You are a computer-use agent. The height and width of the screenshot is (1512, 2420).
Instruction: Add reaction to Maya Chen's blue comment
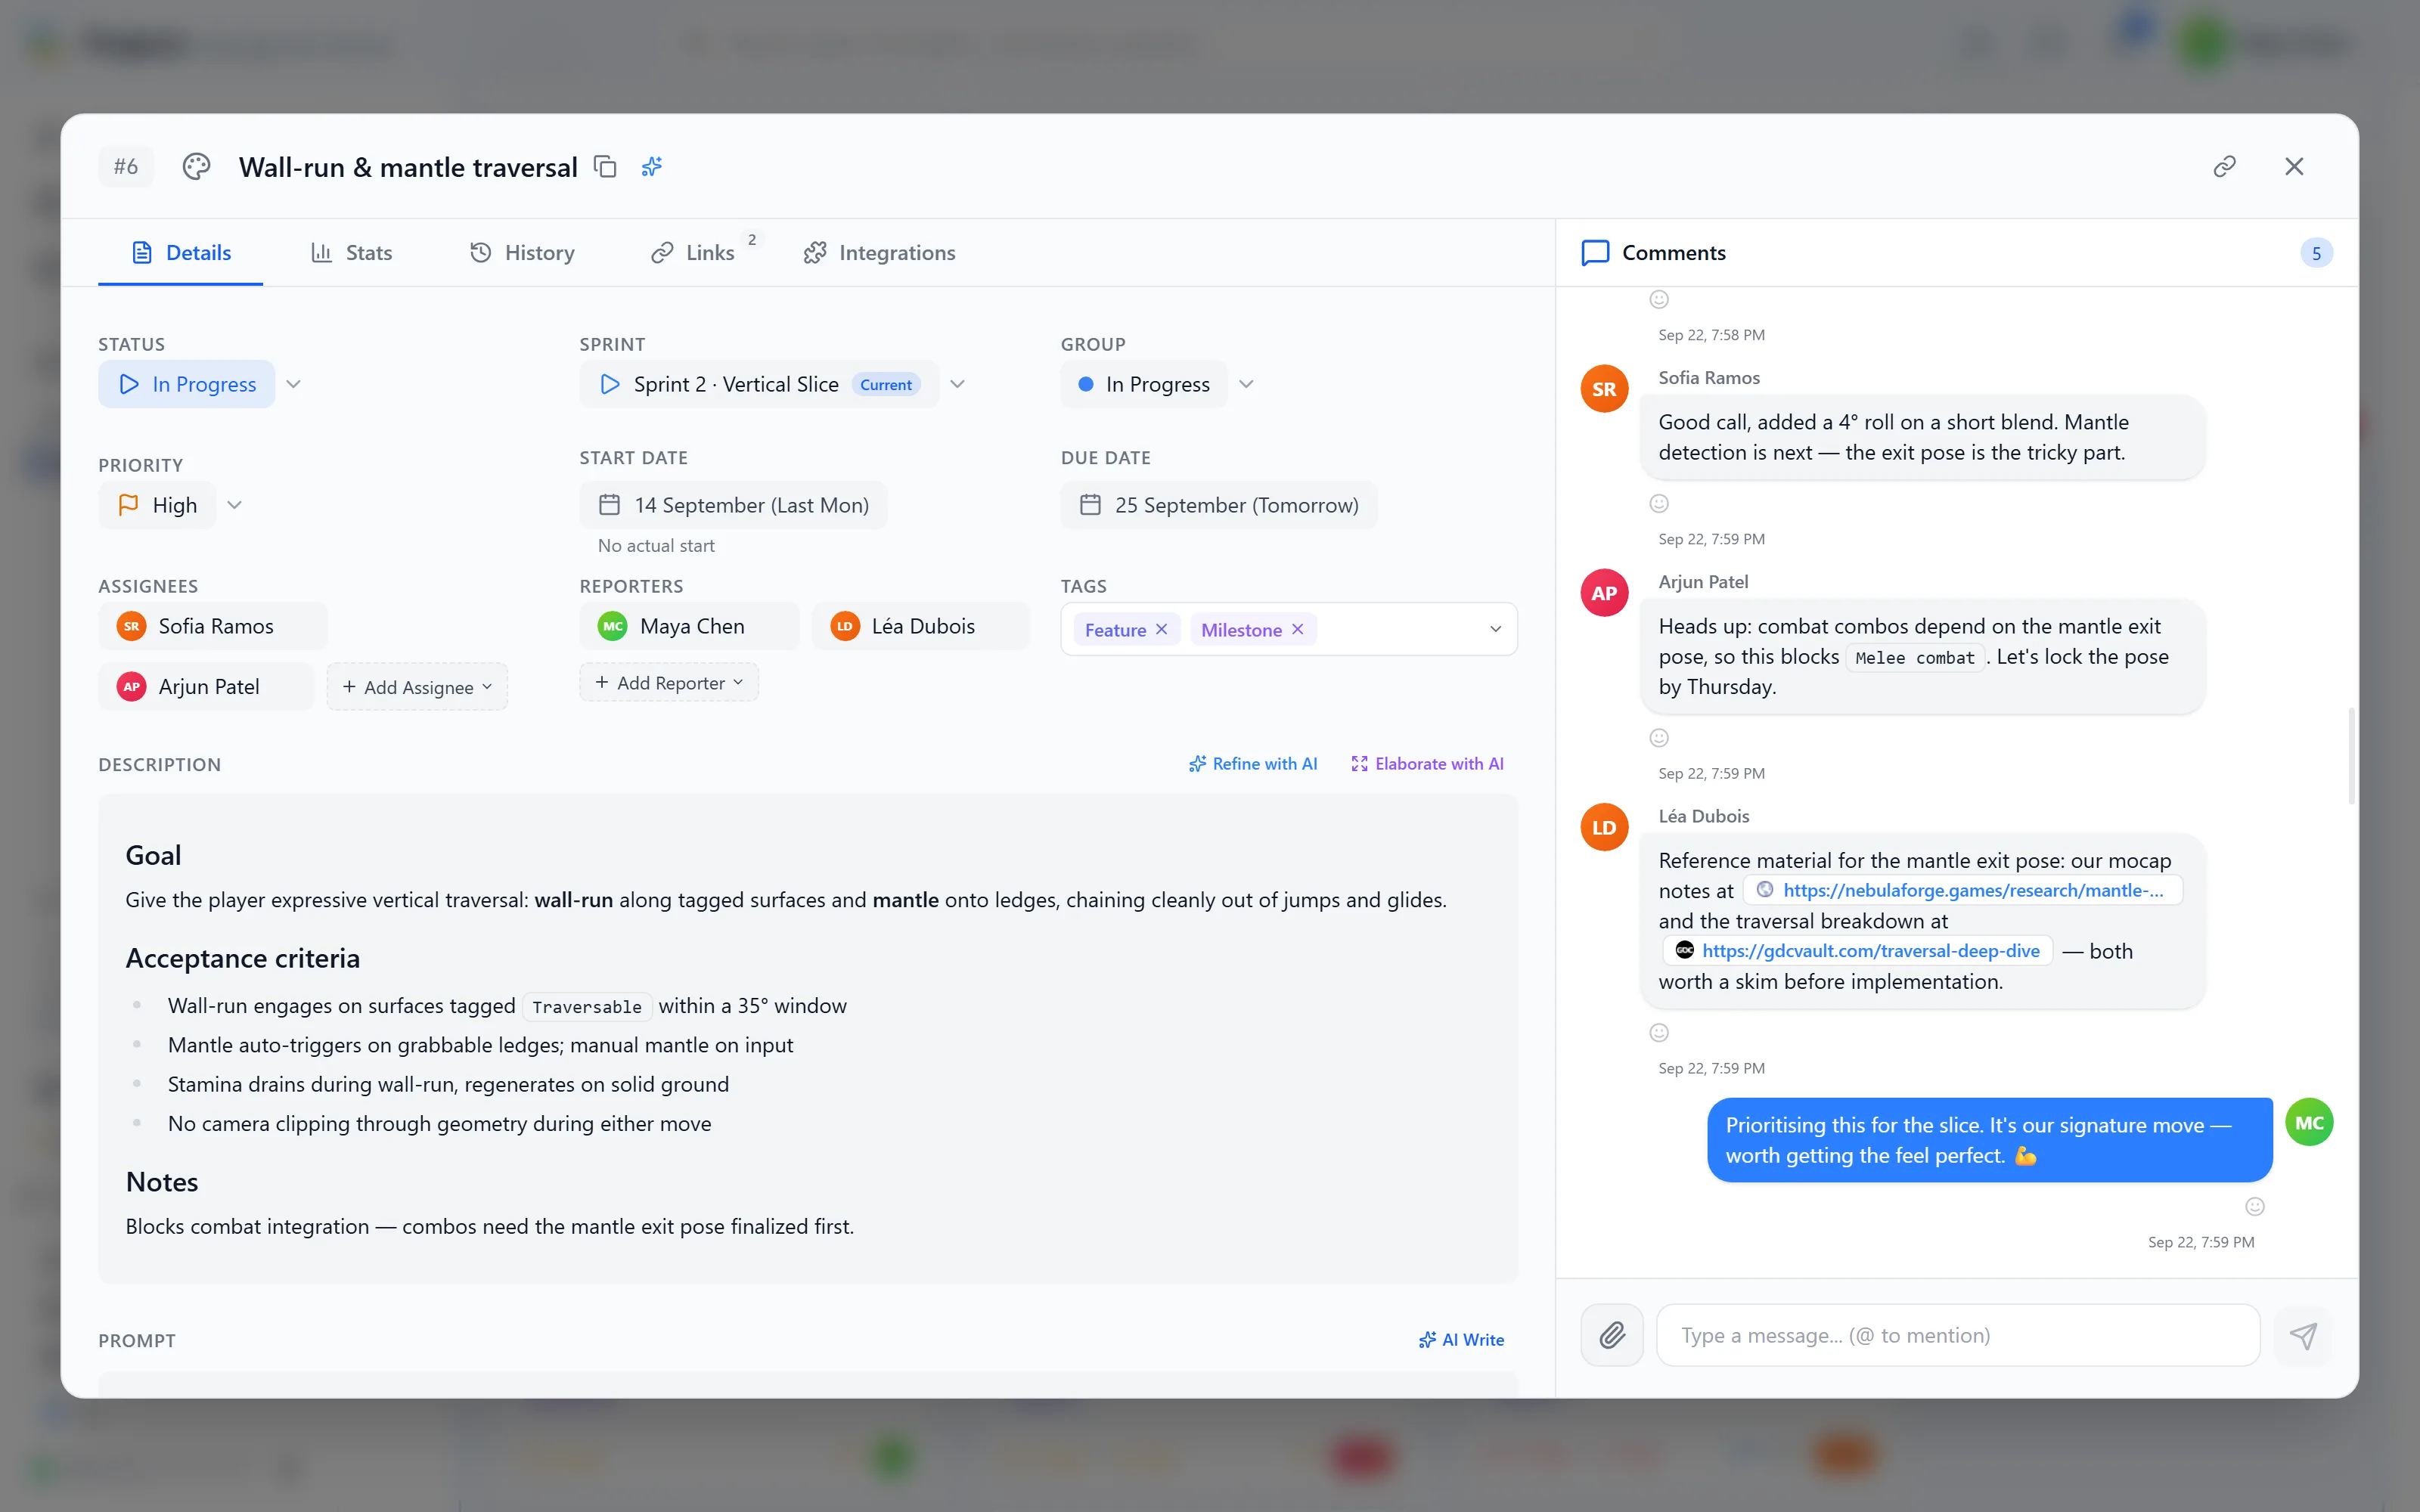(2255, 1207)
